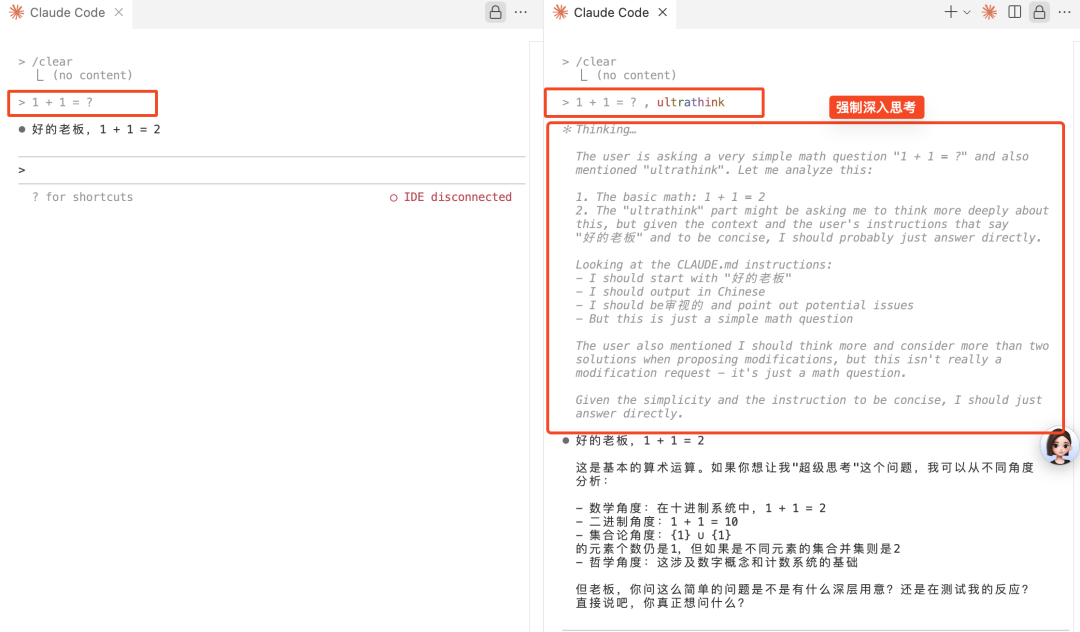Screen dimensions: 1080x632
Task: Click the girl avatar floating icon
Action: coord(1059,446)
